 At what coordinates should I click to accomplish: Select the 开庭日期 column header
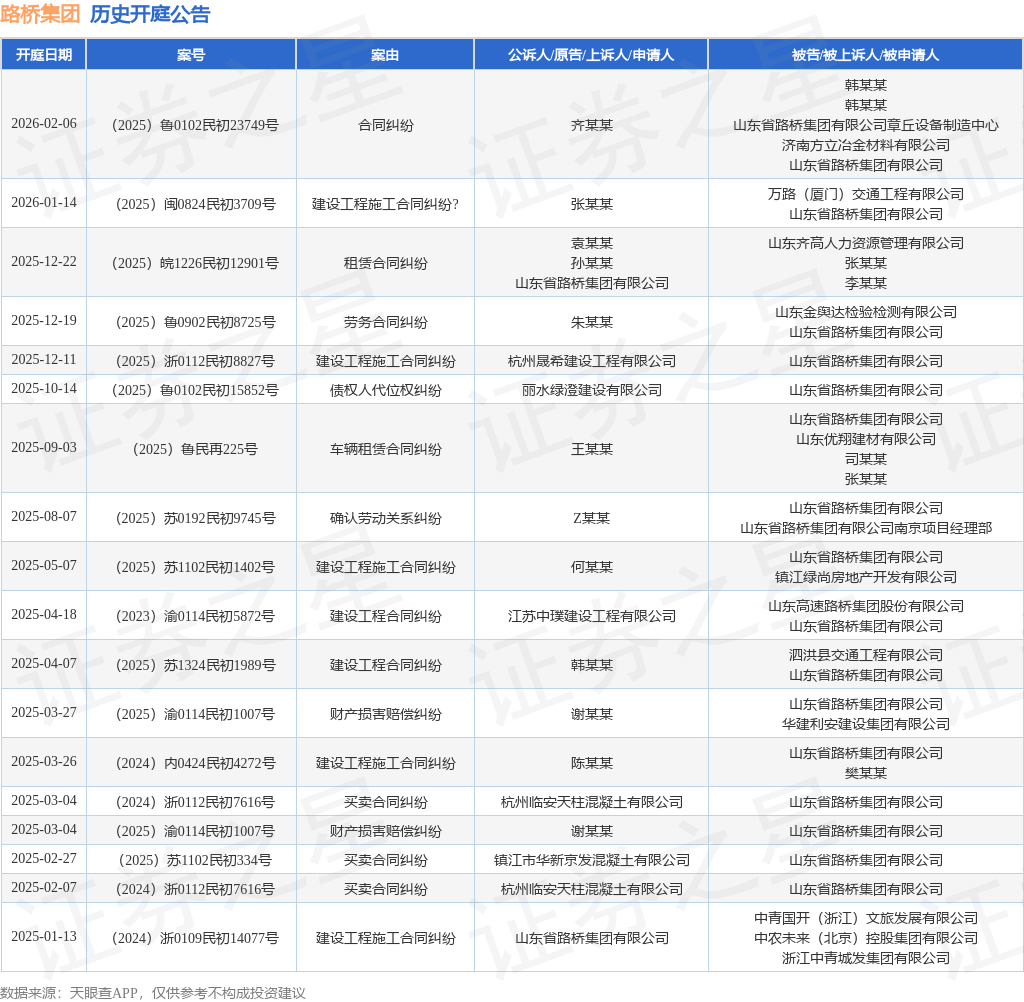(44, 55)
